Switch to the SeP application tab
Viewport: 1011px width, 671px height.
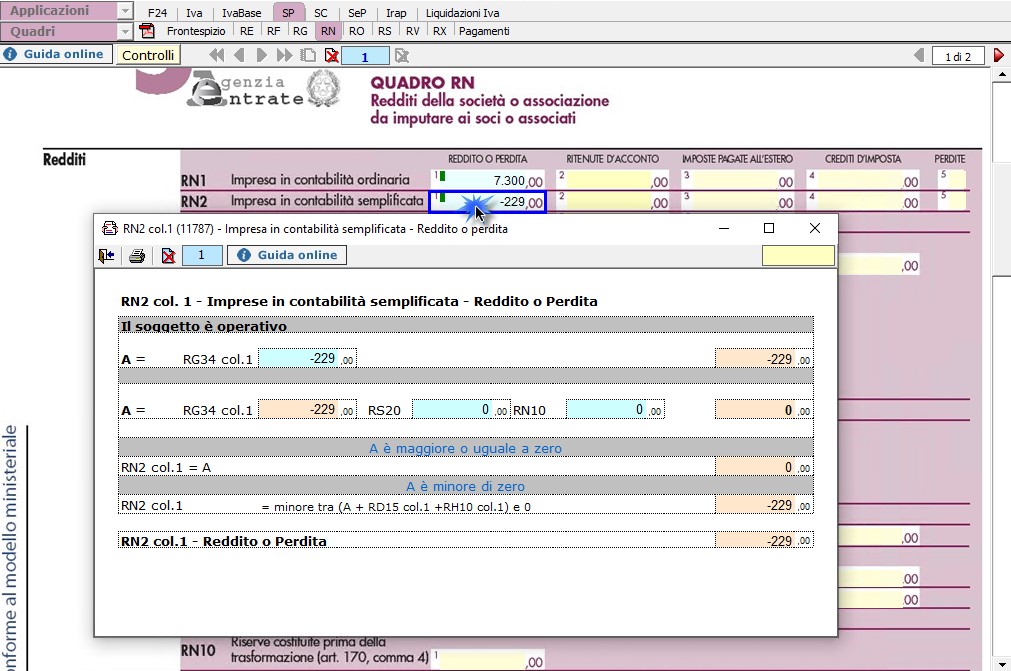pos(357,13)
